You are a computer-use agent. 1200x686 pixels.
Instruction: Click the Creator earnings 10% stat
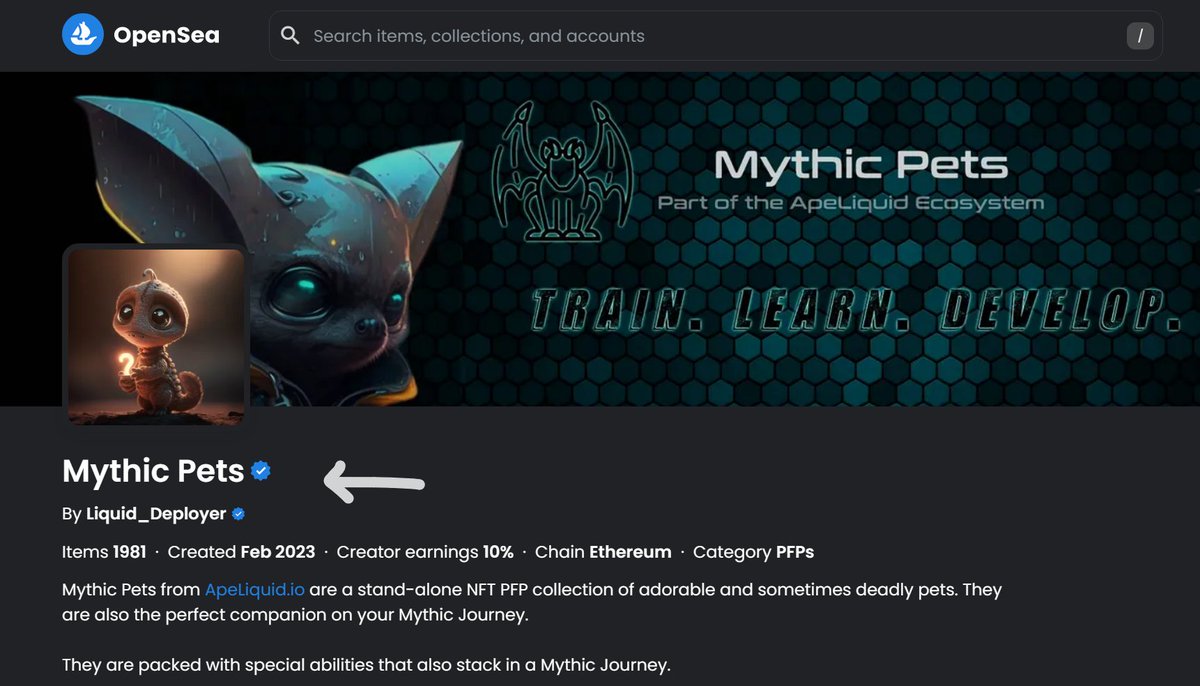point(425,552)
